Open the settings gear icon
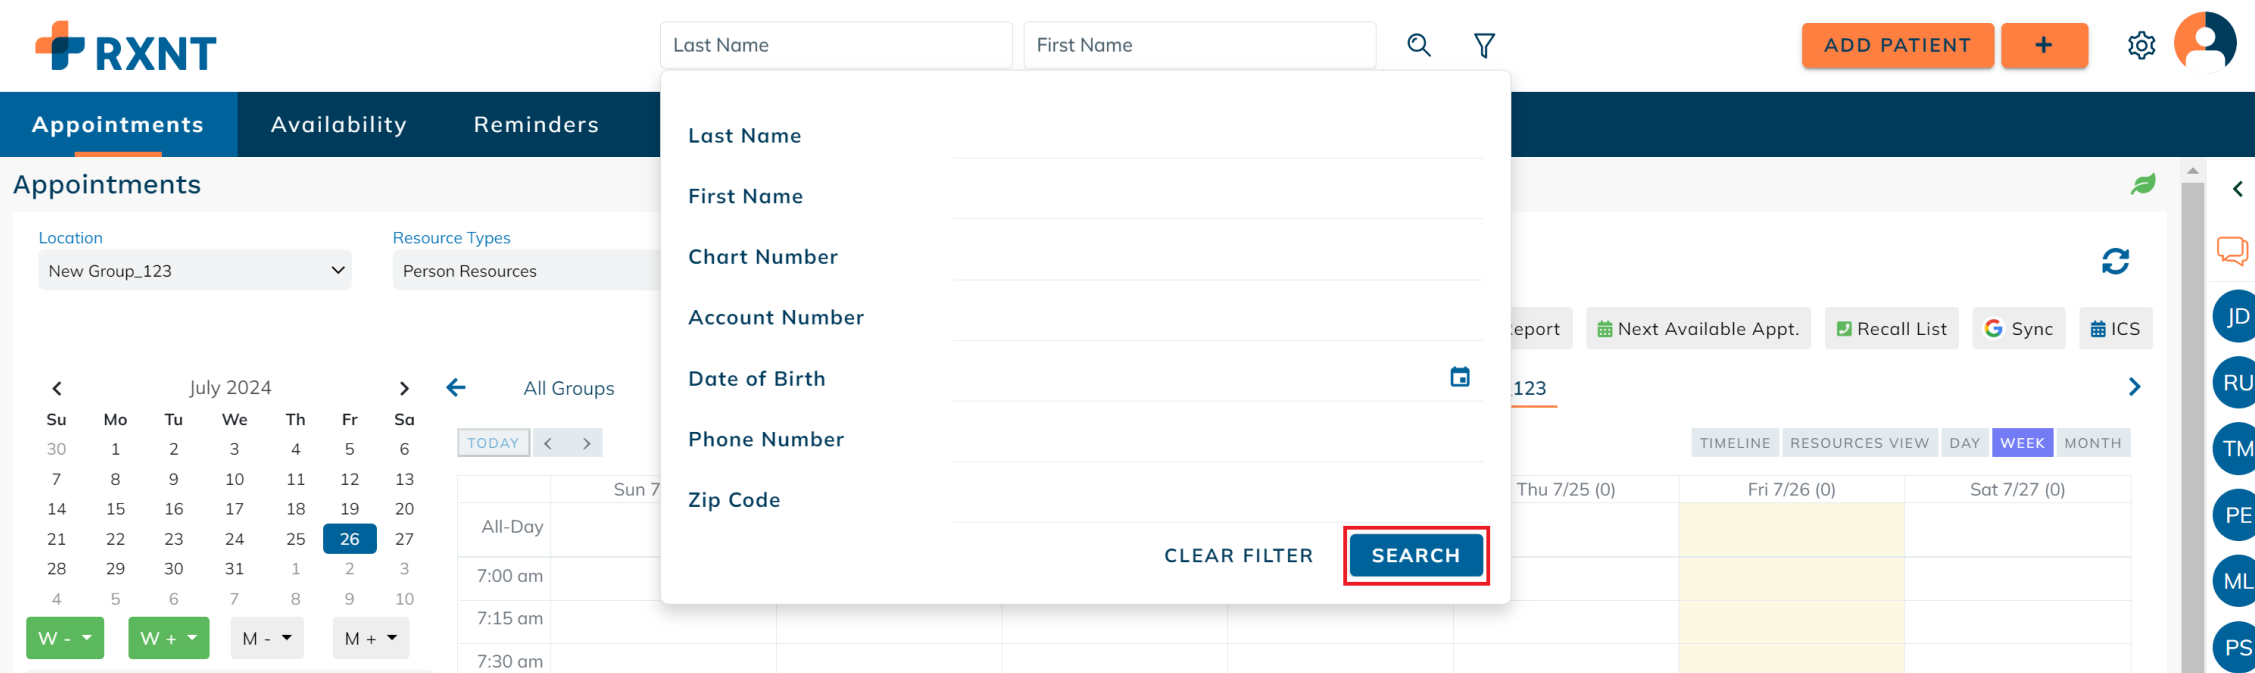Image resolution: width=2255 pixels, height=673 pixels. point(2141,45)
